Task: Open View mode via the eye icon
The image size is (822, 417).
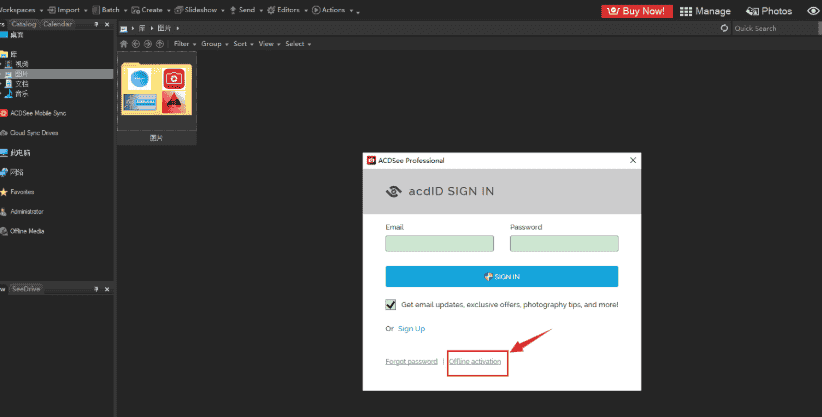Action: (812, 11)
